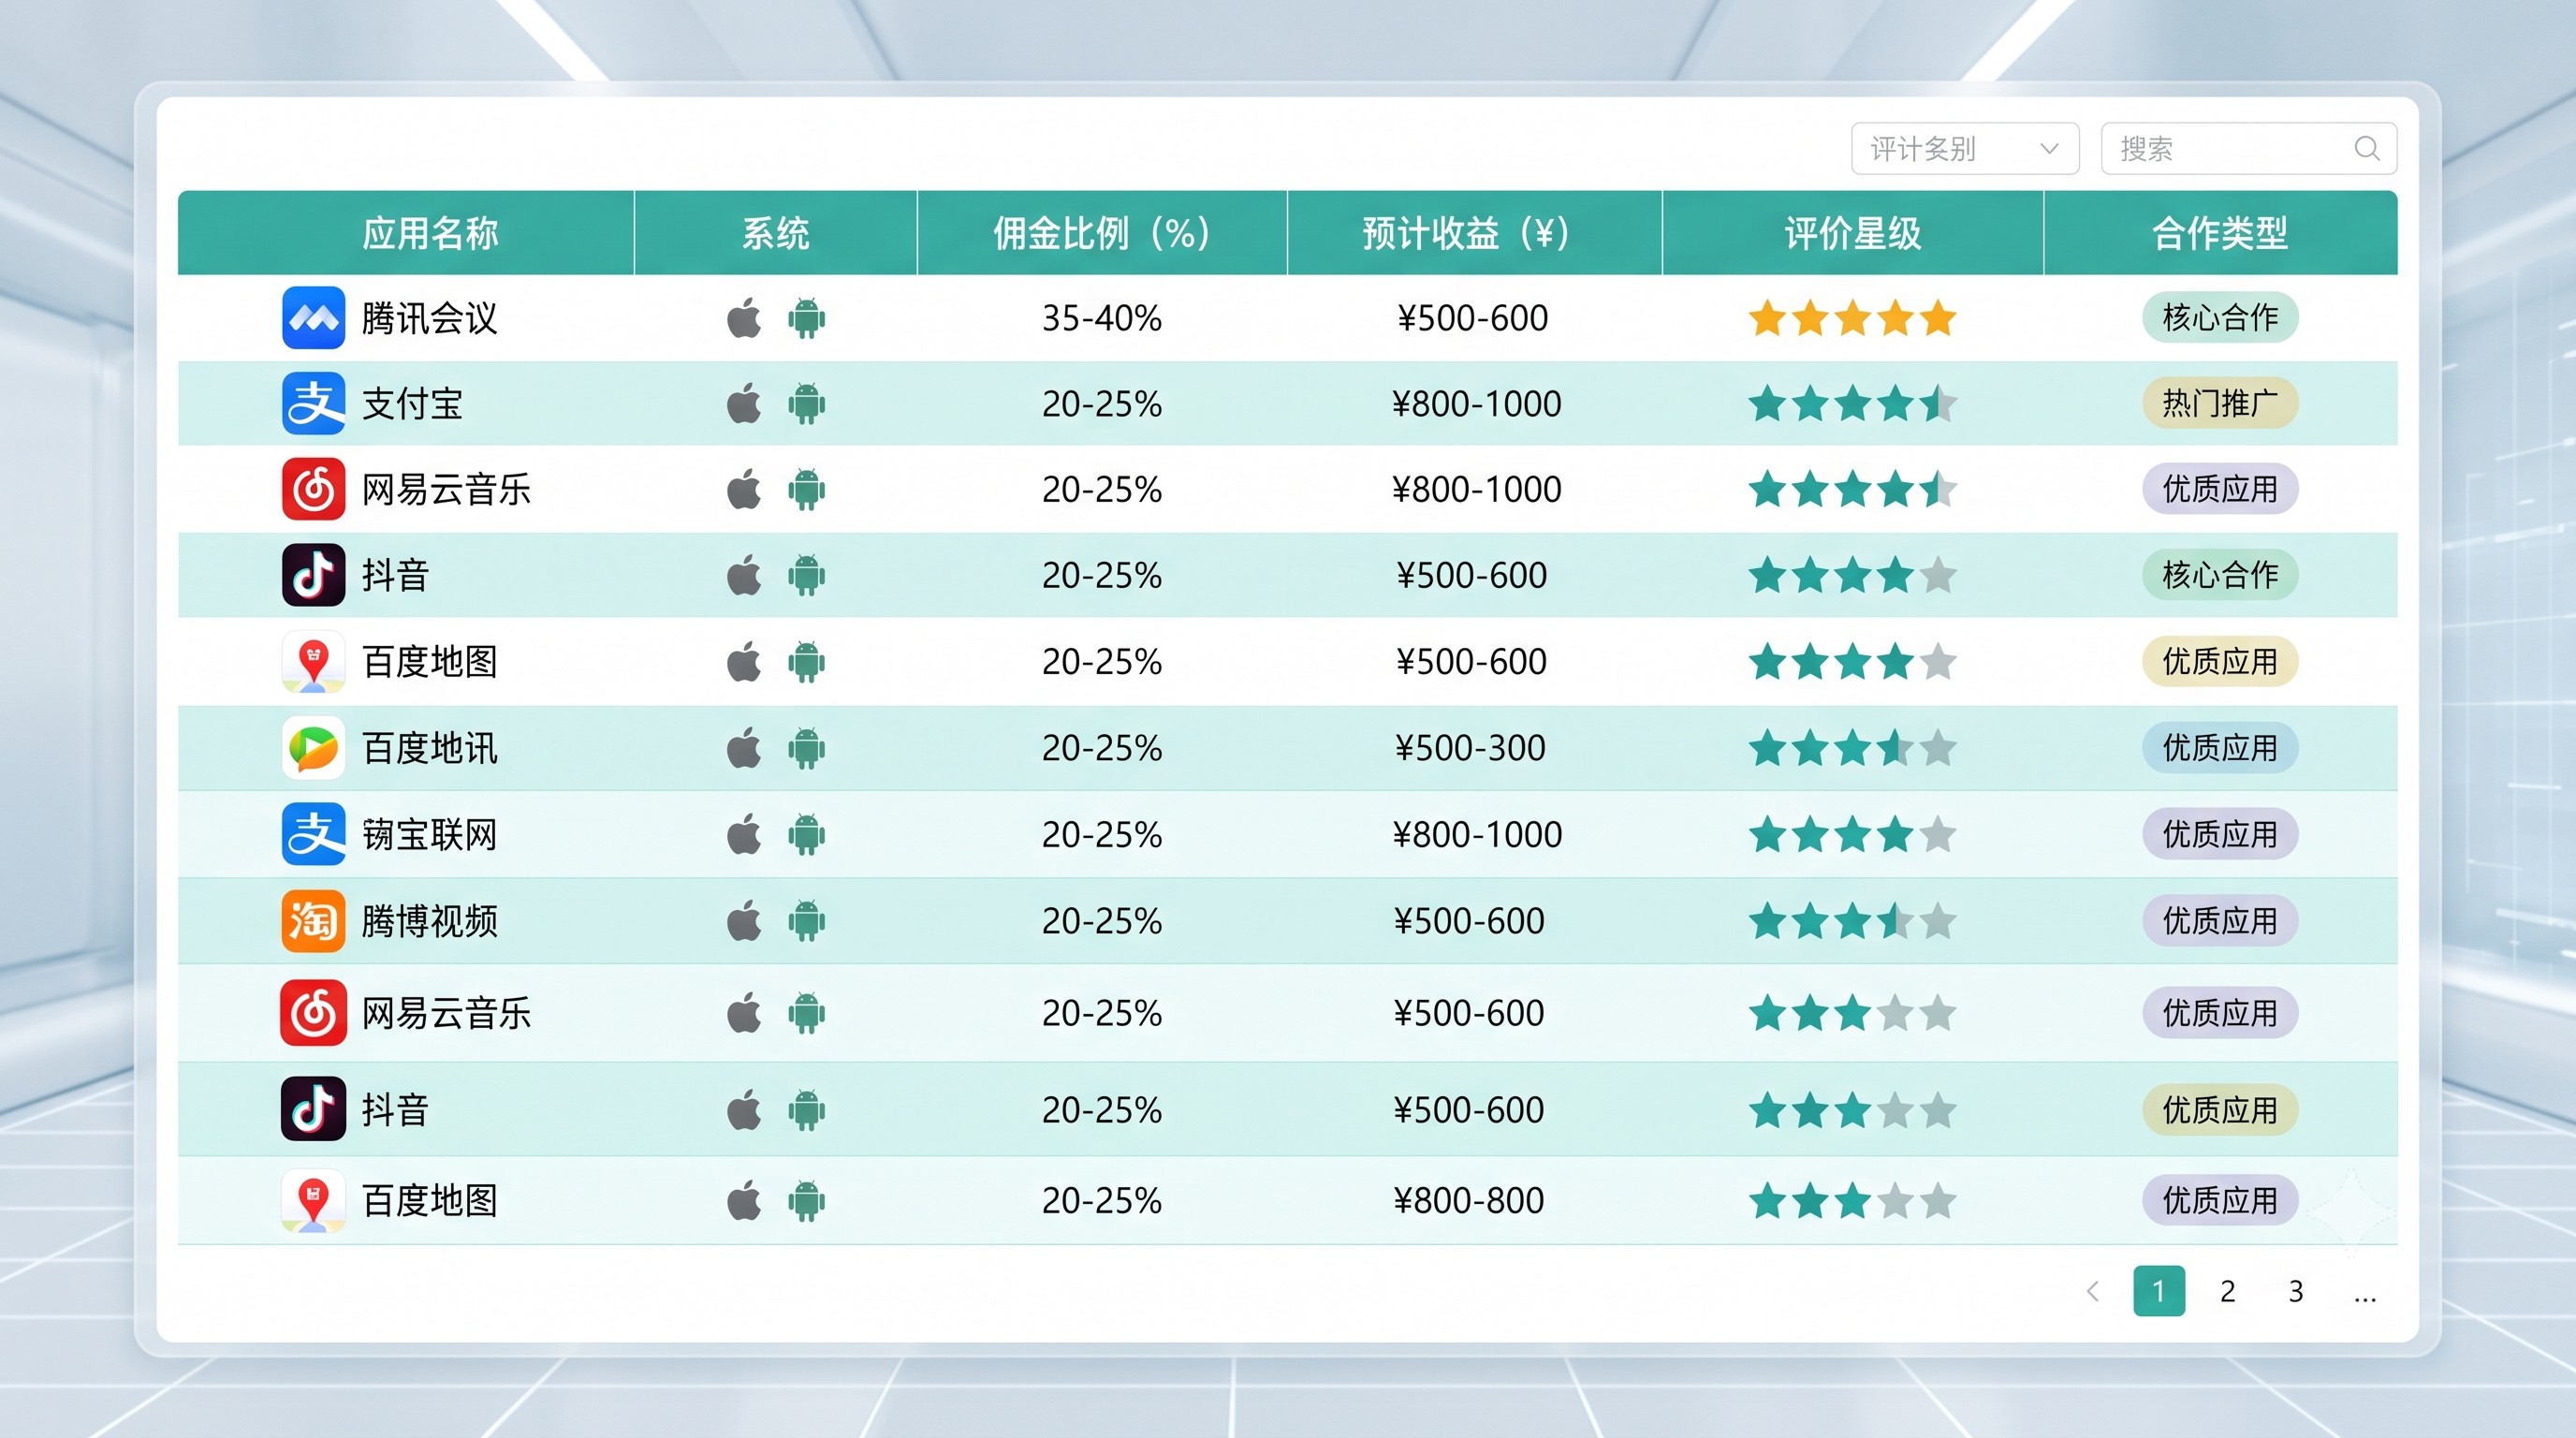
Task: Click the 系统 column header
Action: click(775, 233)
